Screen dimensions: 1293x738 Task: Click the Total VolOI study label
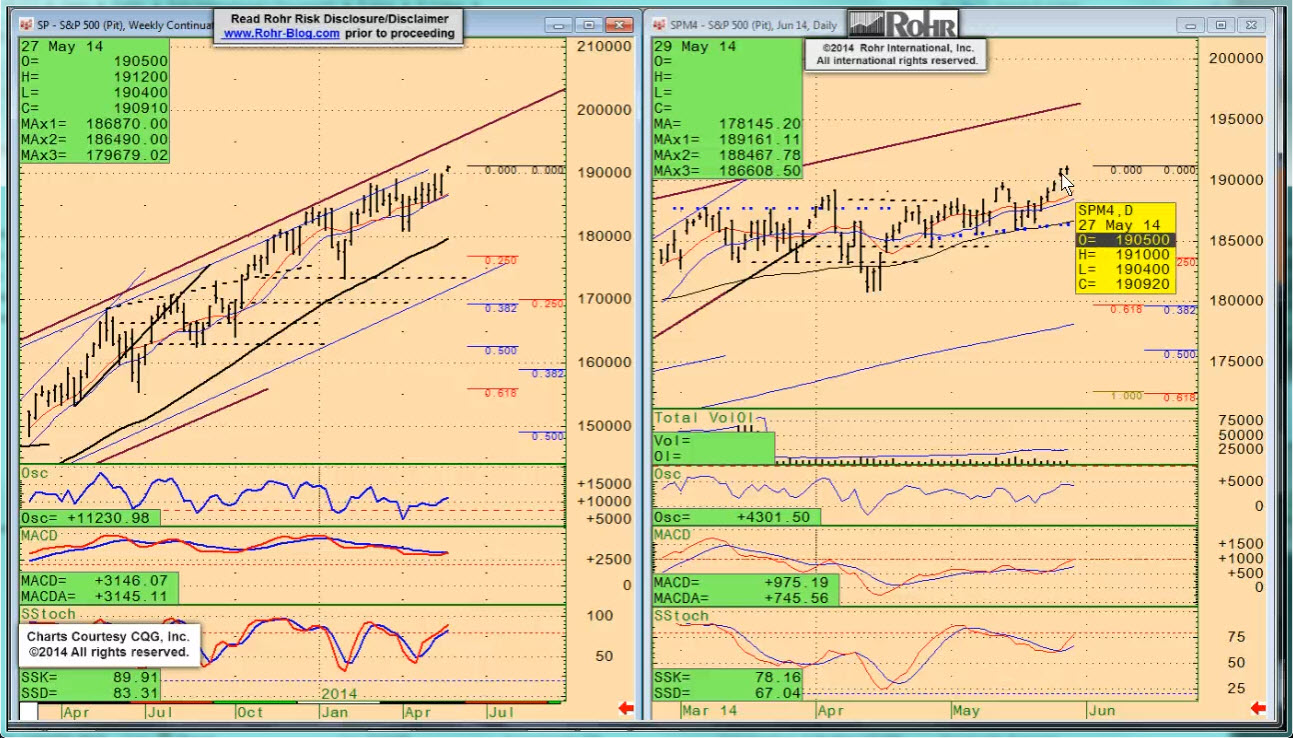point(702,417)
